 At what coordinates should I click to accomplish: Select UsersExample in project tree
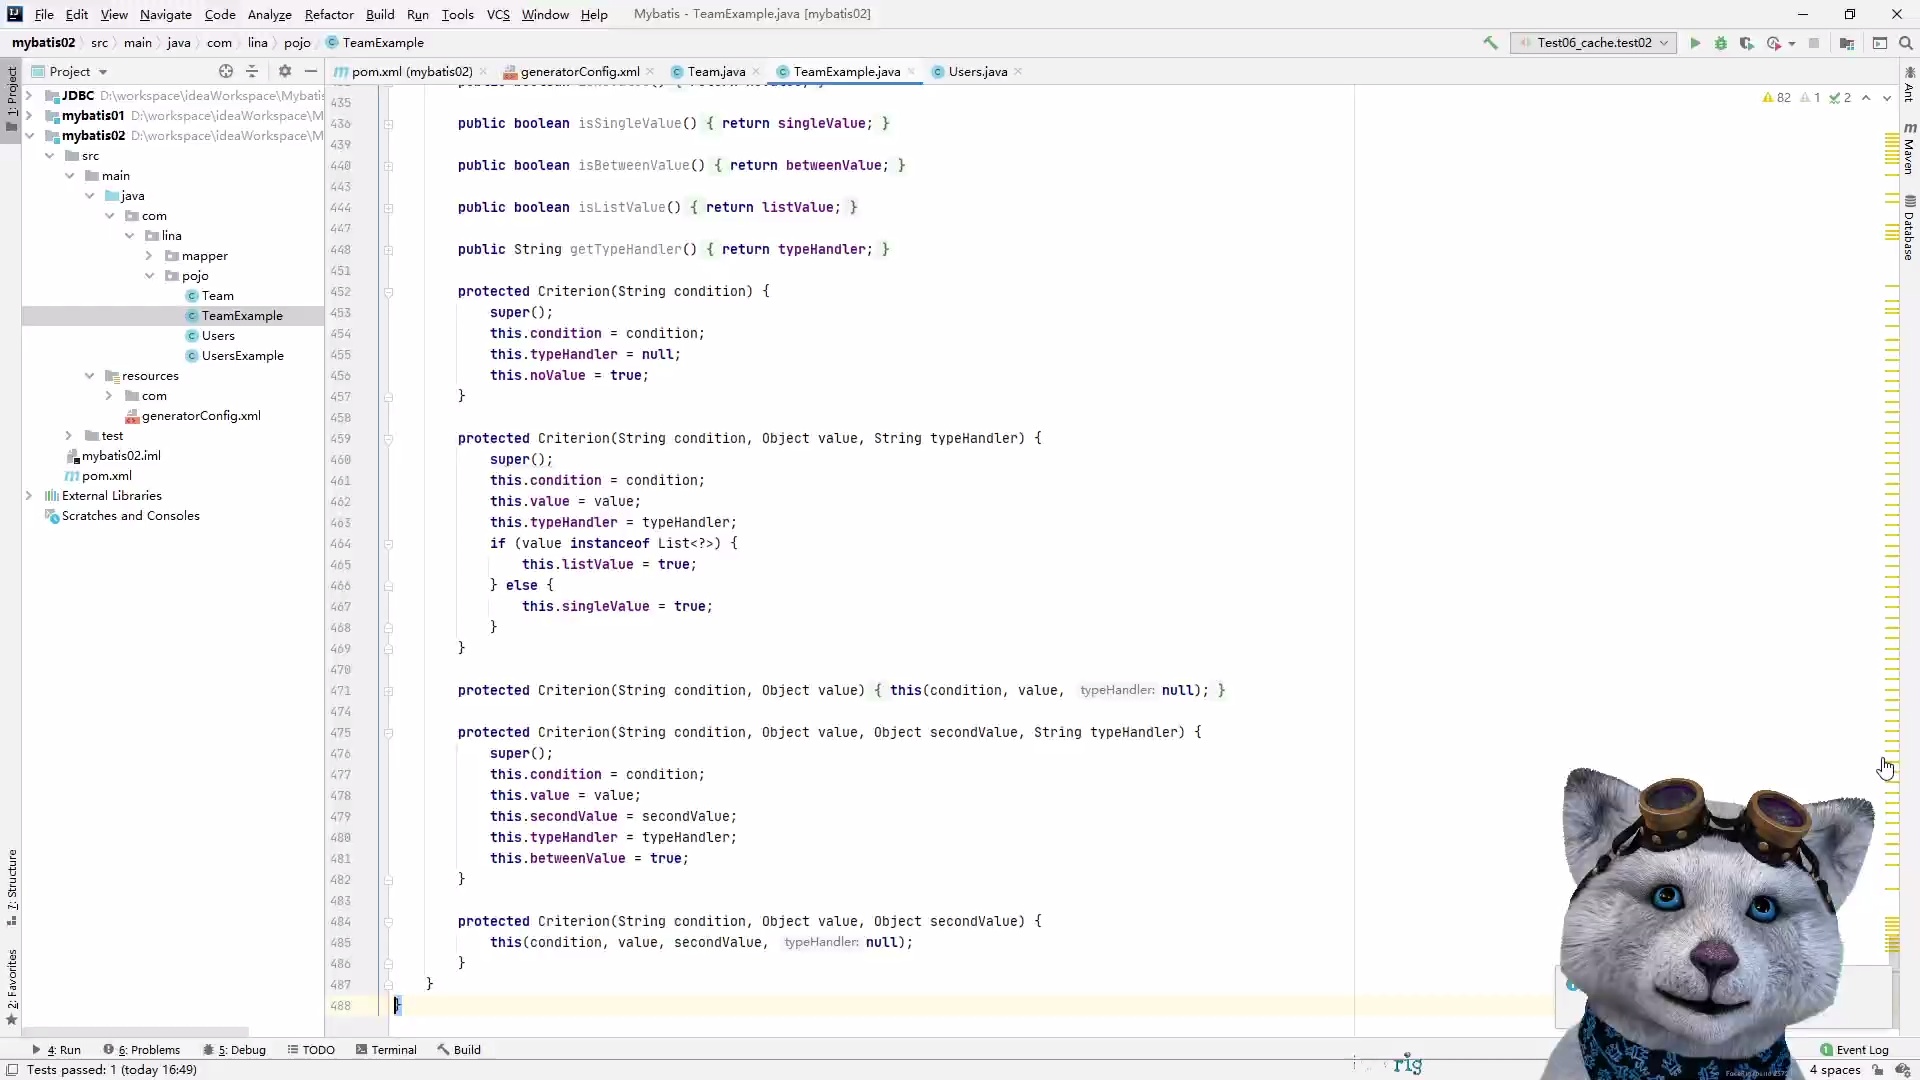tap(242, 356)
